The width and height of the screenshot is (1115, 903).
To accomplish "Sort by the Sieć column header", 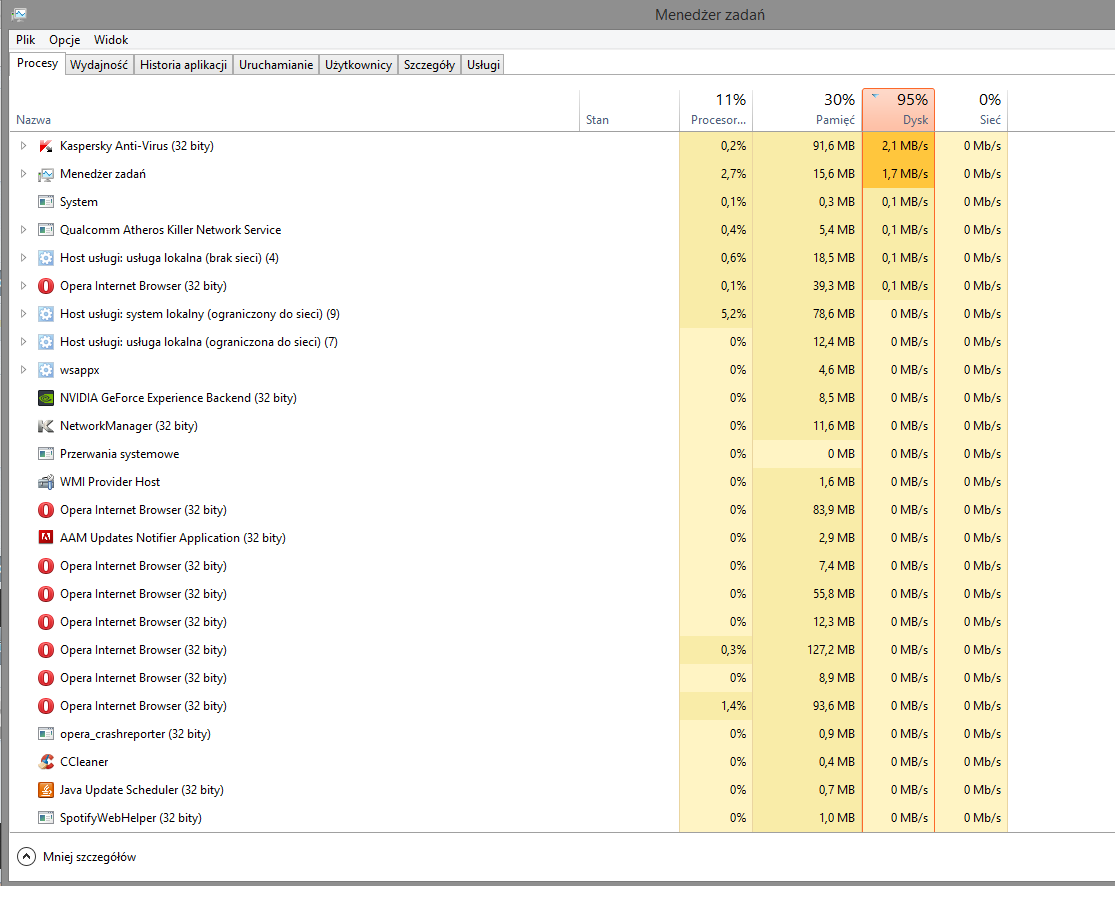I will (x=971, y=110).
